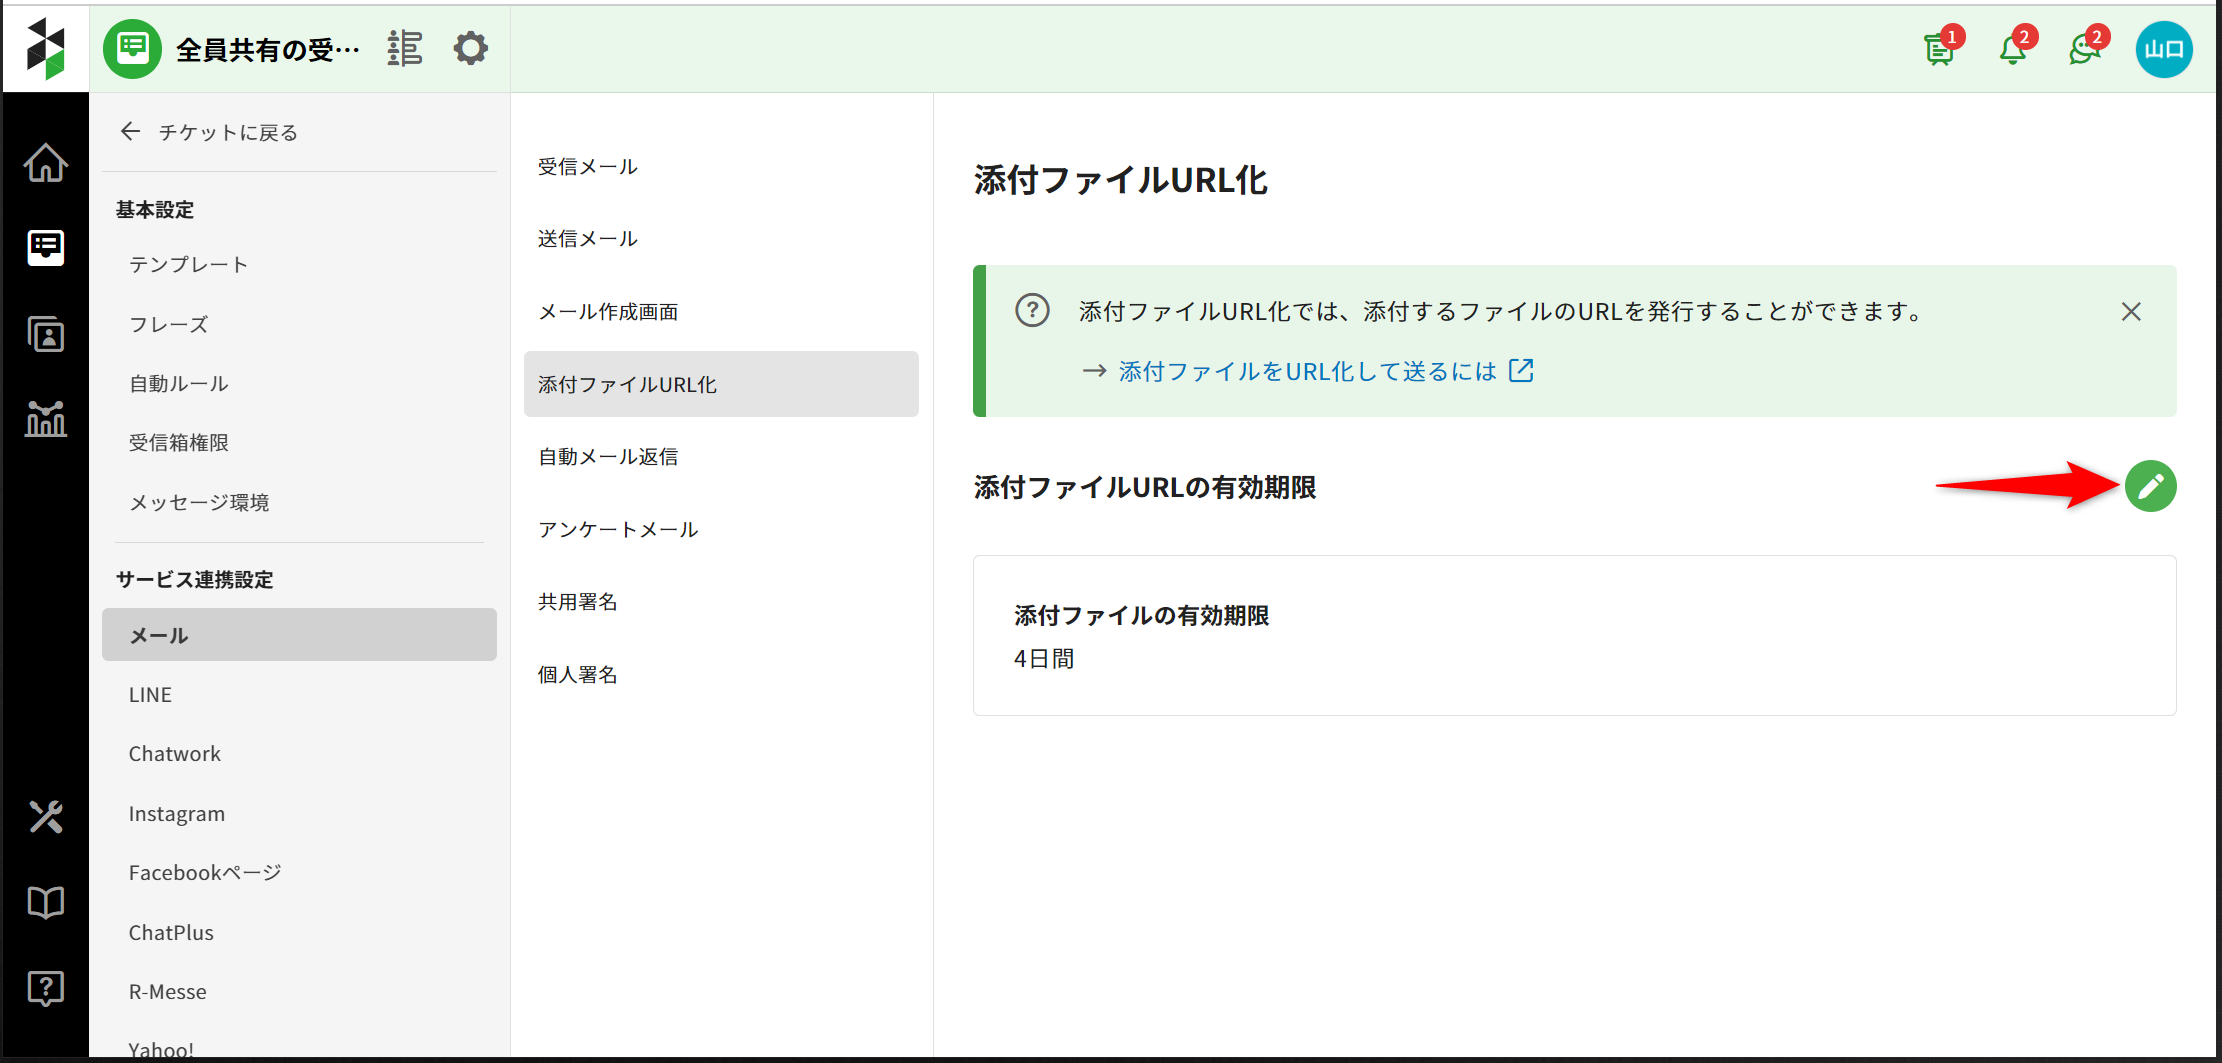Open テンプレート under 基本設定
This screenshot has height=1063, width=2222.
point(188,265)
